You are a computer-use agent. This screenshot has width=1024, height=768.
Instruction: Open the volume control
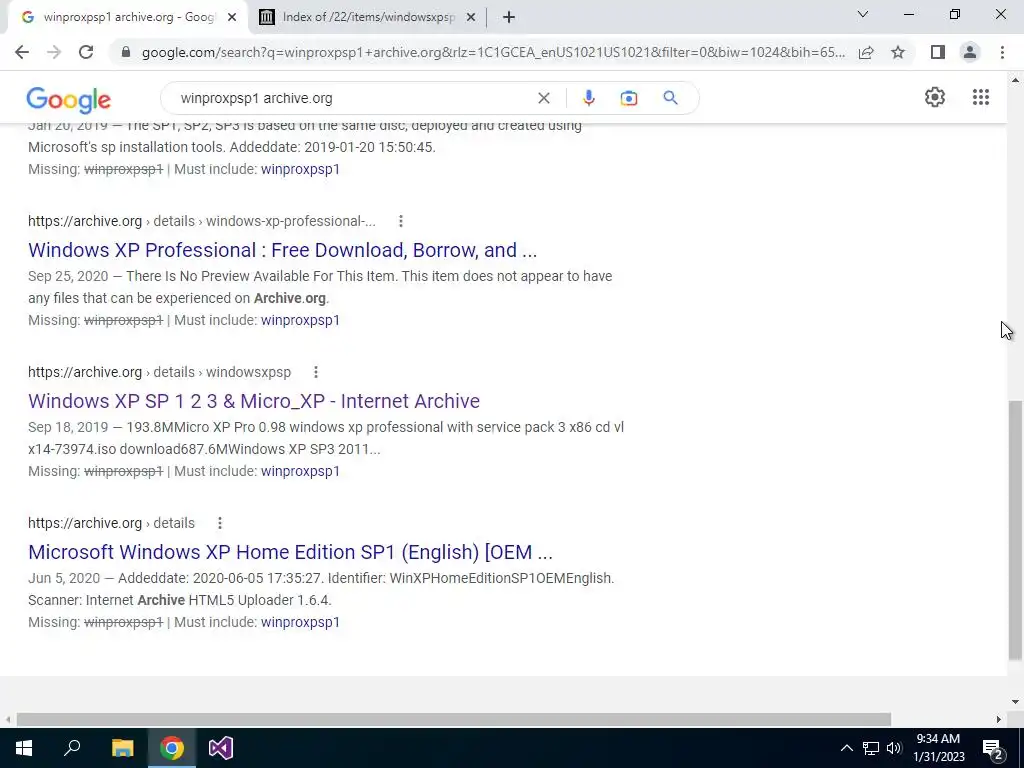tap(893, 748)
